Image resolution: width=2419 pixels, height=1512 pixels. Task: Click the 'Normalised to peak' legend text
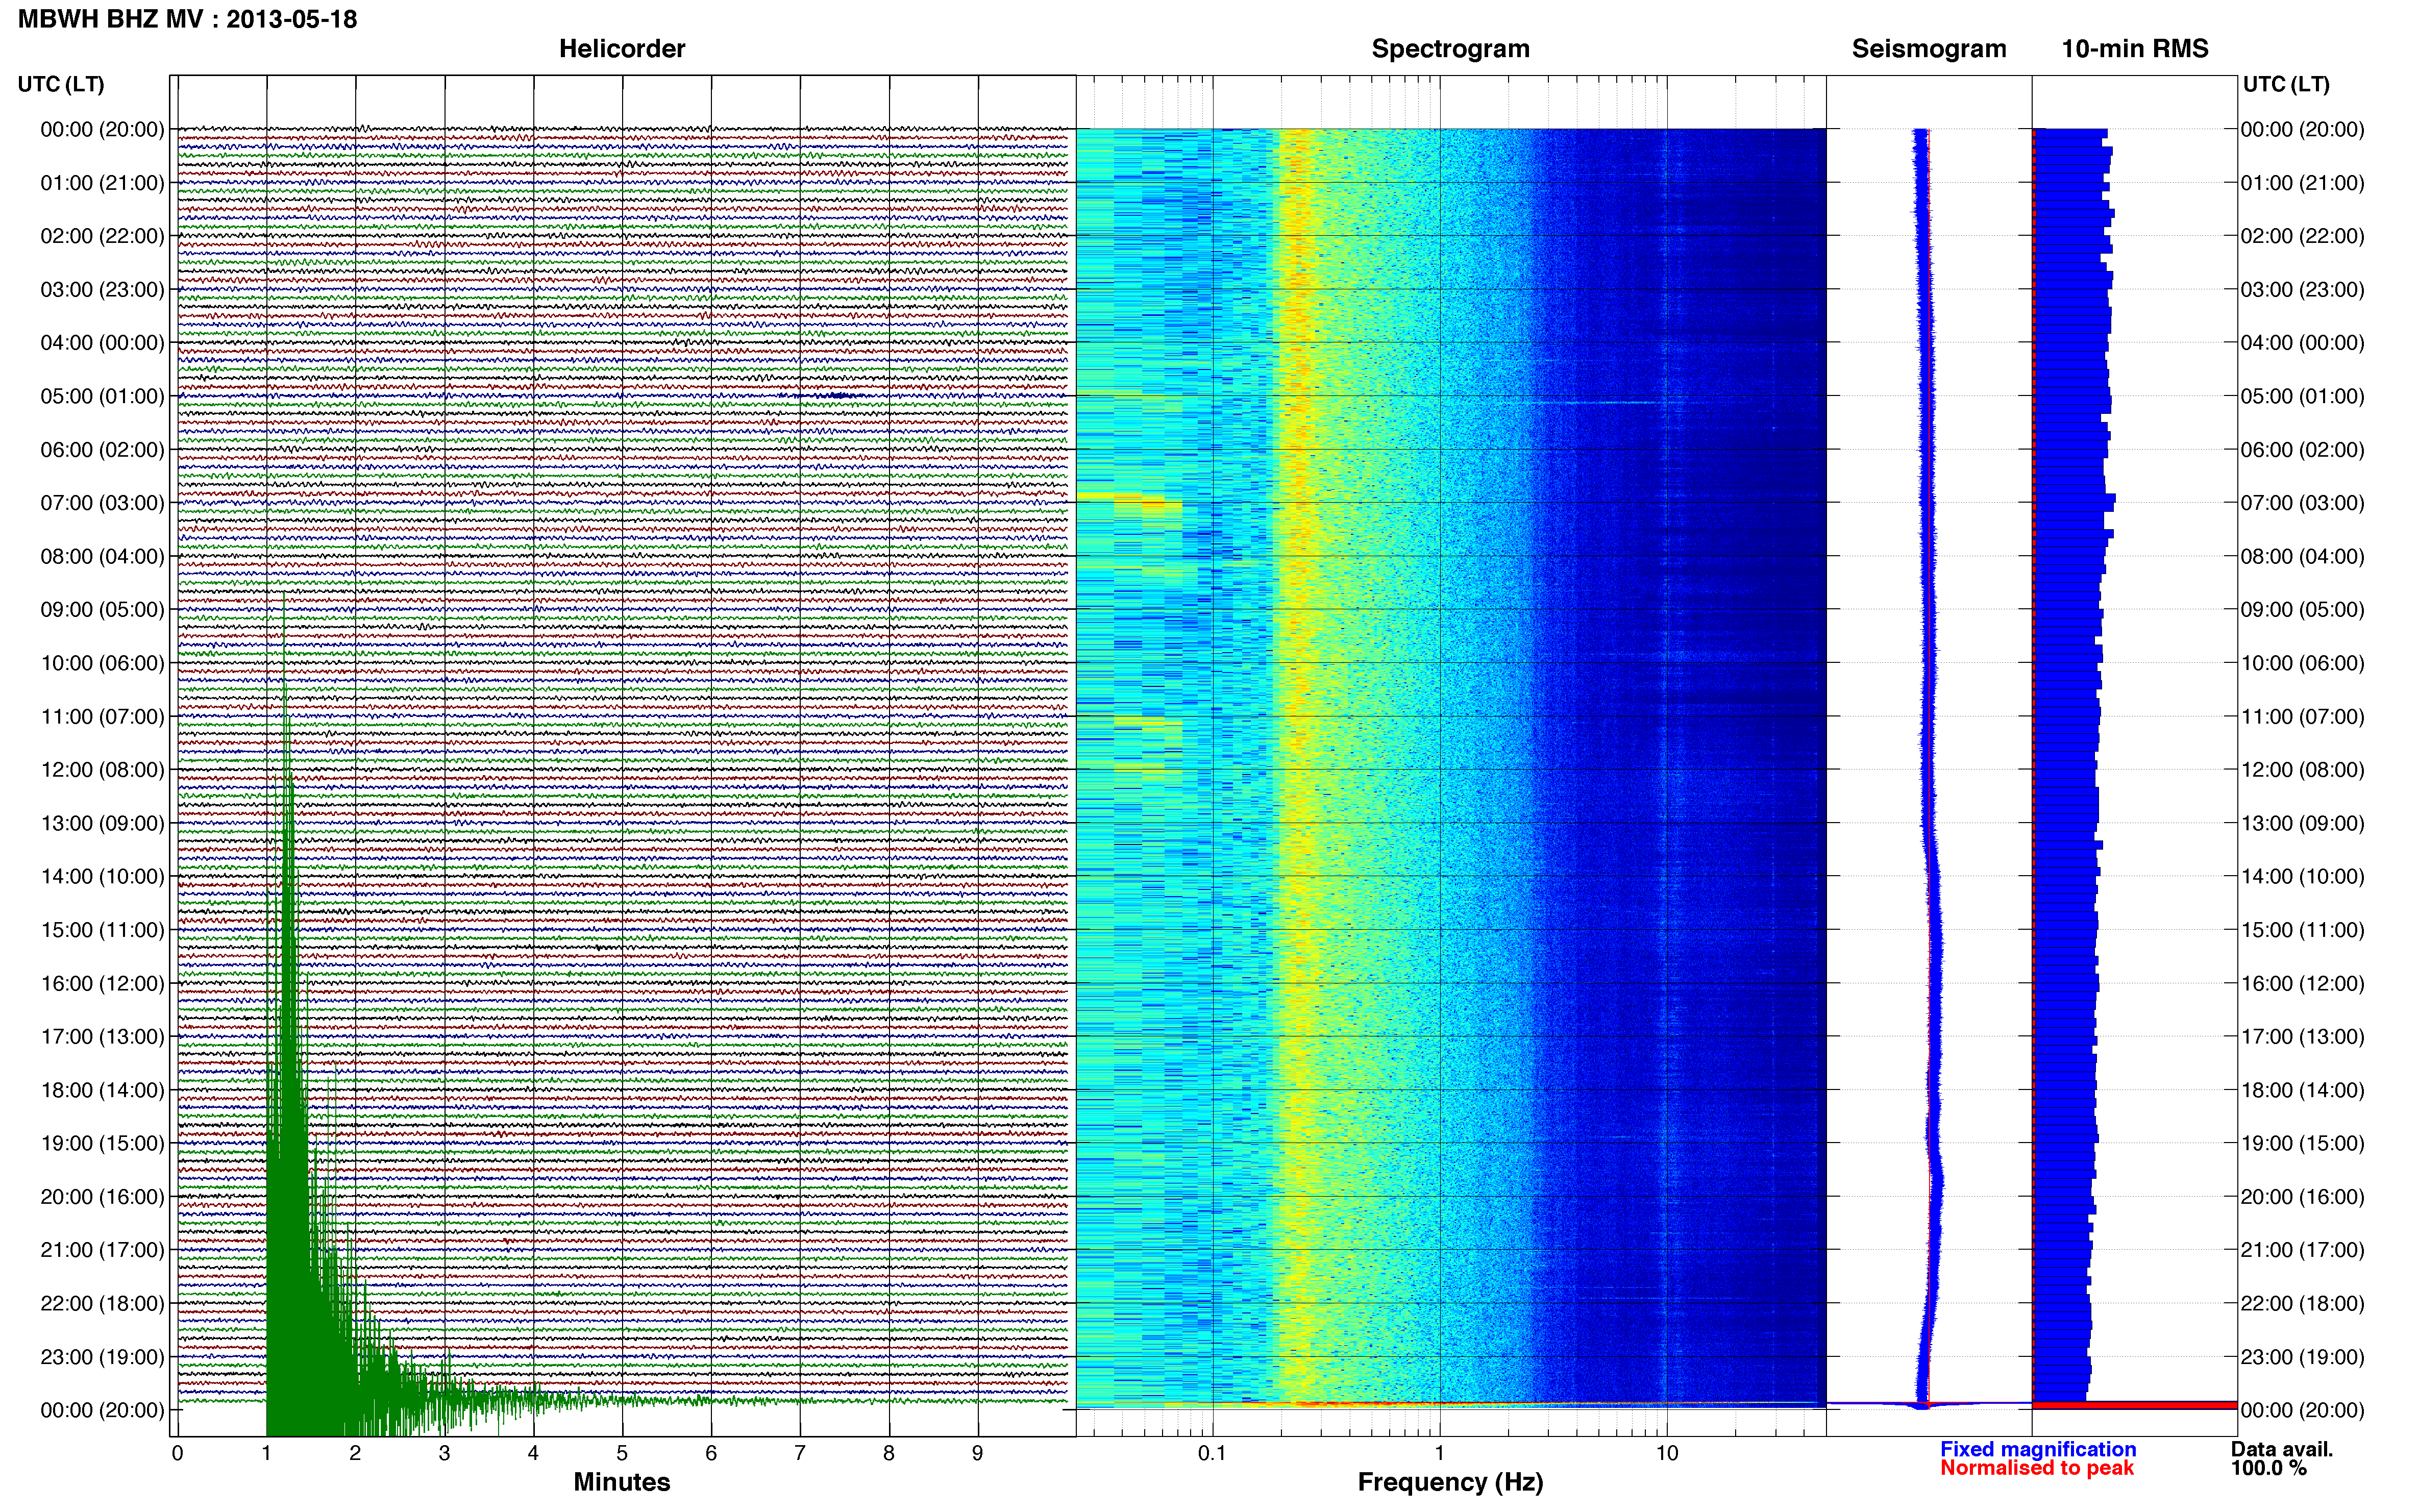[x=2037, y=1468]
